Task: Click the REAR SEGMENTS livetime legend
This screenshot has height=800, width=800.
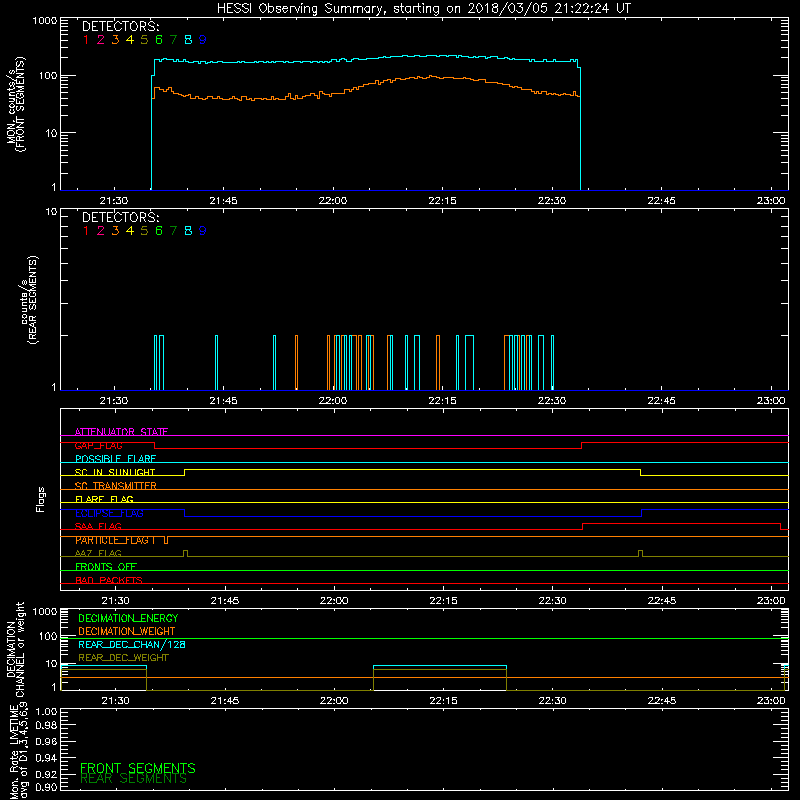Action: click(133, 779)
